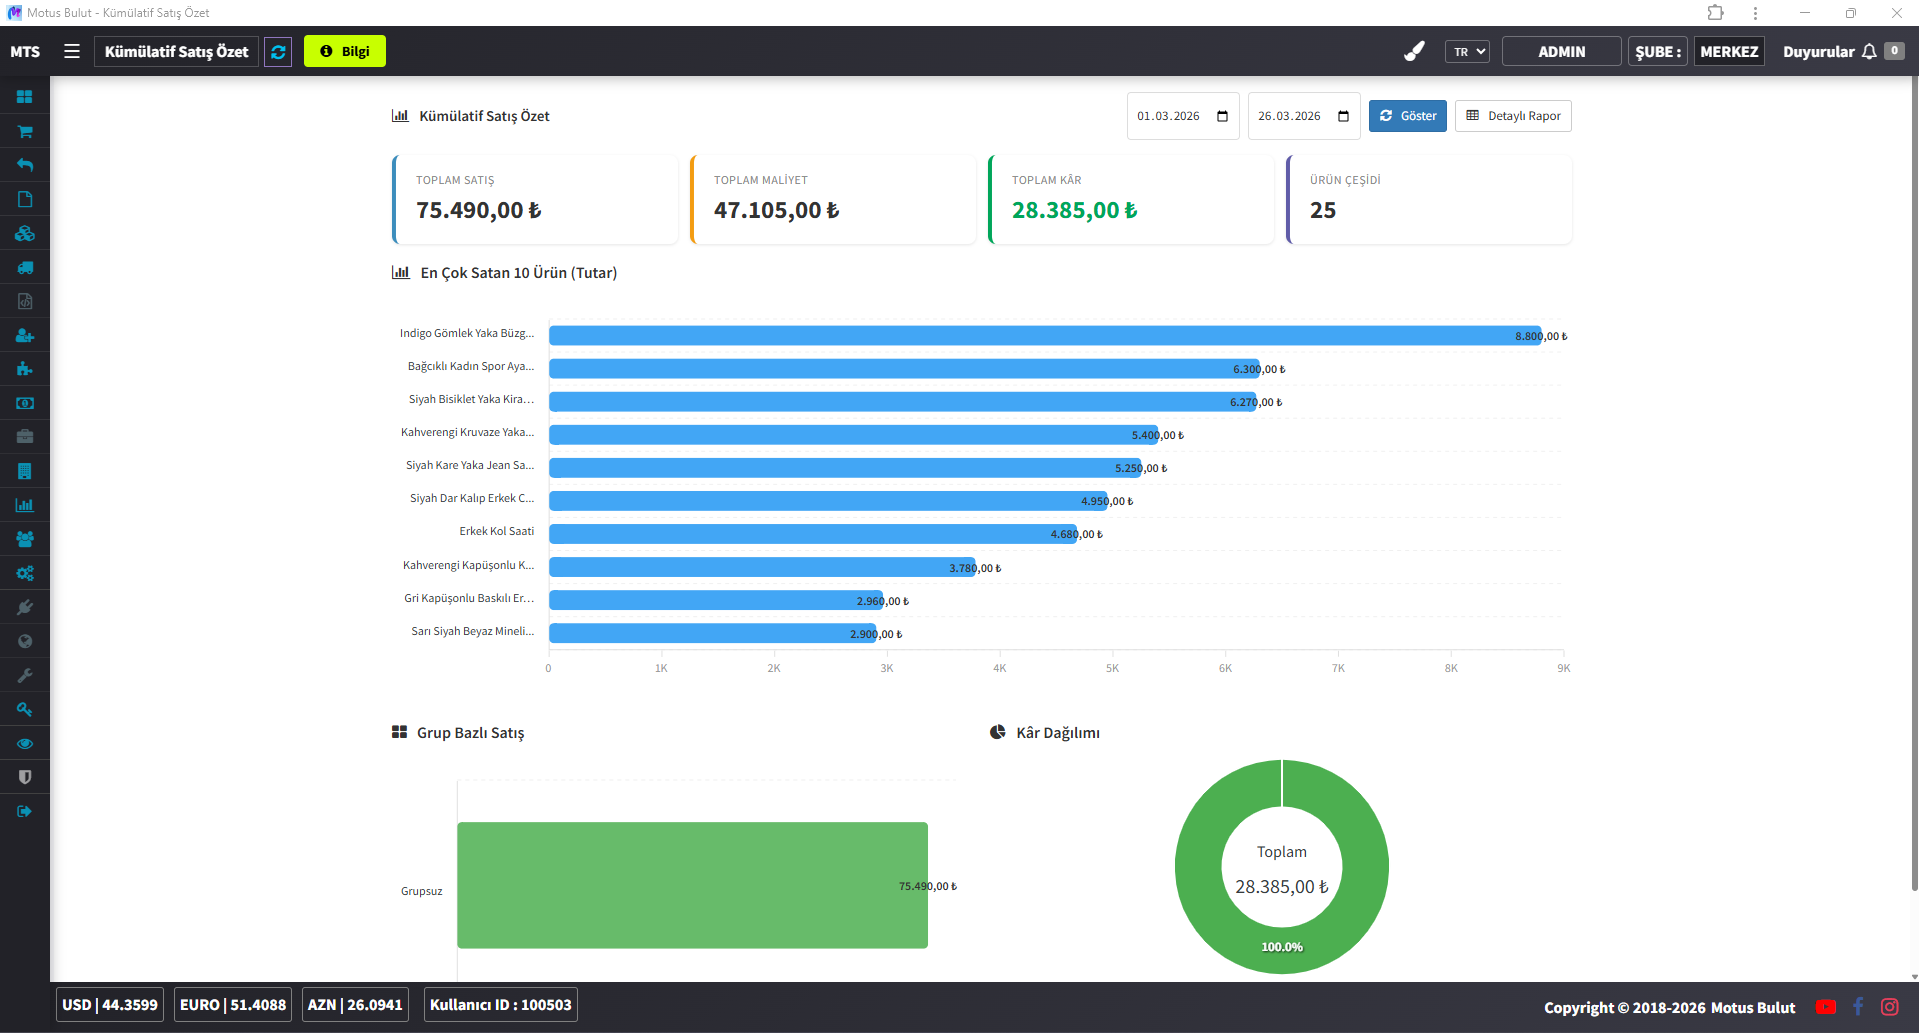Image resolution: width=1919 pixels, height=1033 pixels.
Task: Open the stacked boxes inventory icon
Action: click(x=25, y=233)
